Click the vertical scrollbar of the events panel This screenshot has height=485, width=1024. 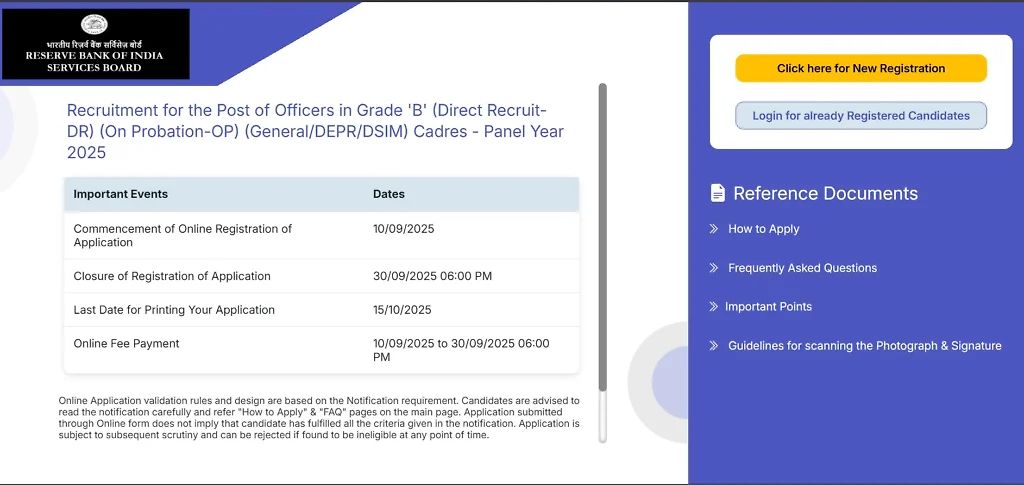pos(603,262)
